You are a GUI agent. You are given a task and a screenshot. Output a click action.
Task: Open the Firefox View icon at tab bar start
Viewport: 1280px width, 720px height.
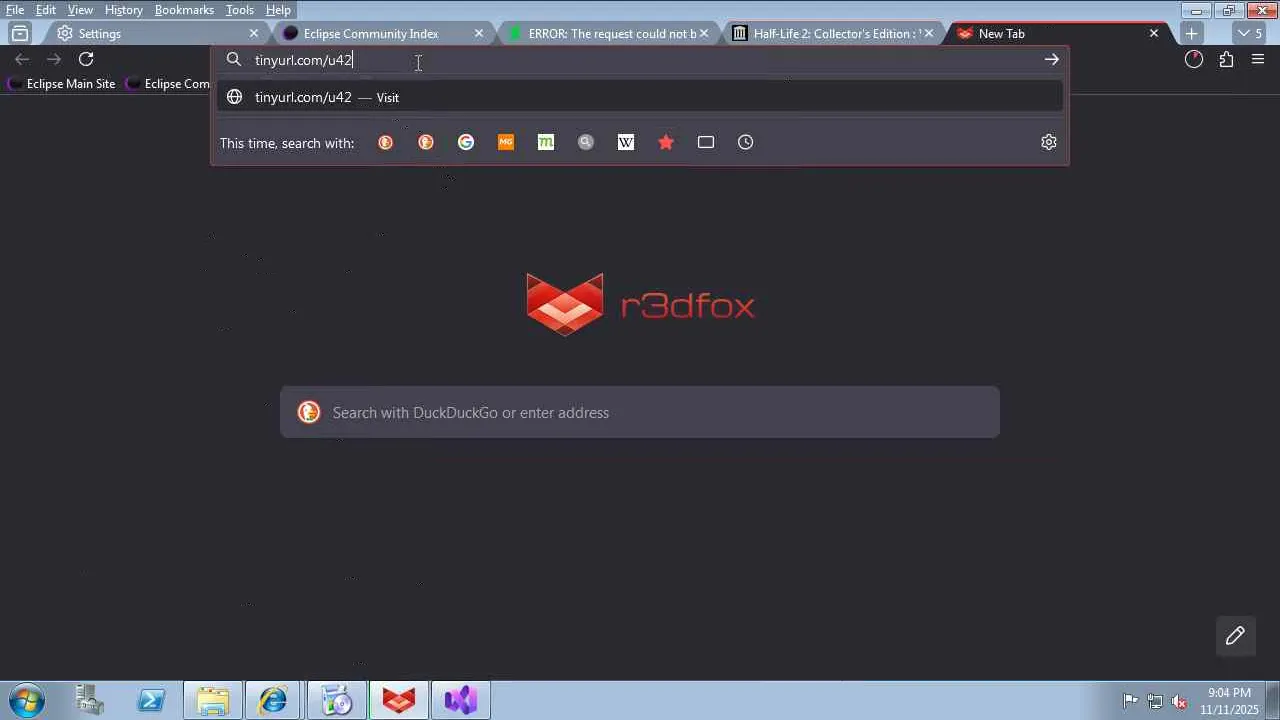click(x=20, y=33)
